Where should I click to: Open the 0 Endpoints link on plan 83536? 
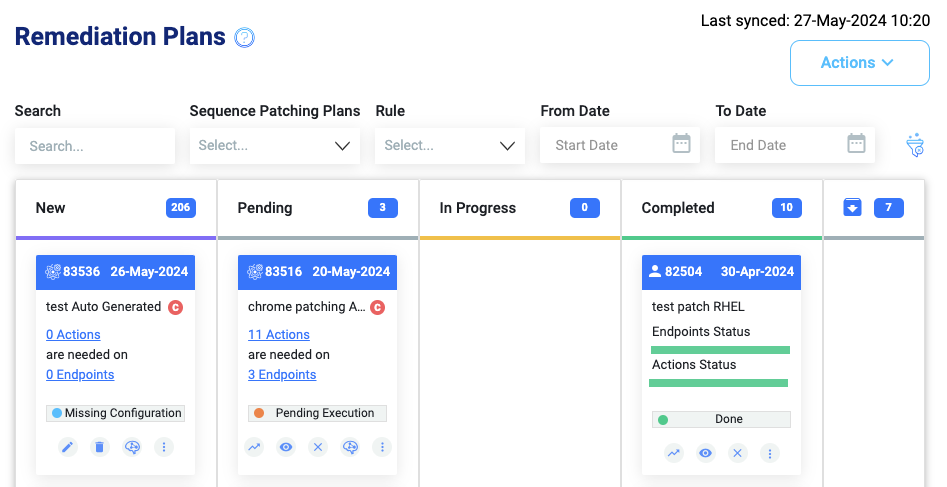point(80,375)
